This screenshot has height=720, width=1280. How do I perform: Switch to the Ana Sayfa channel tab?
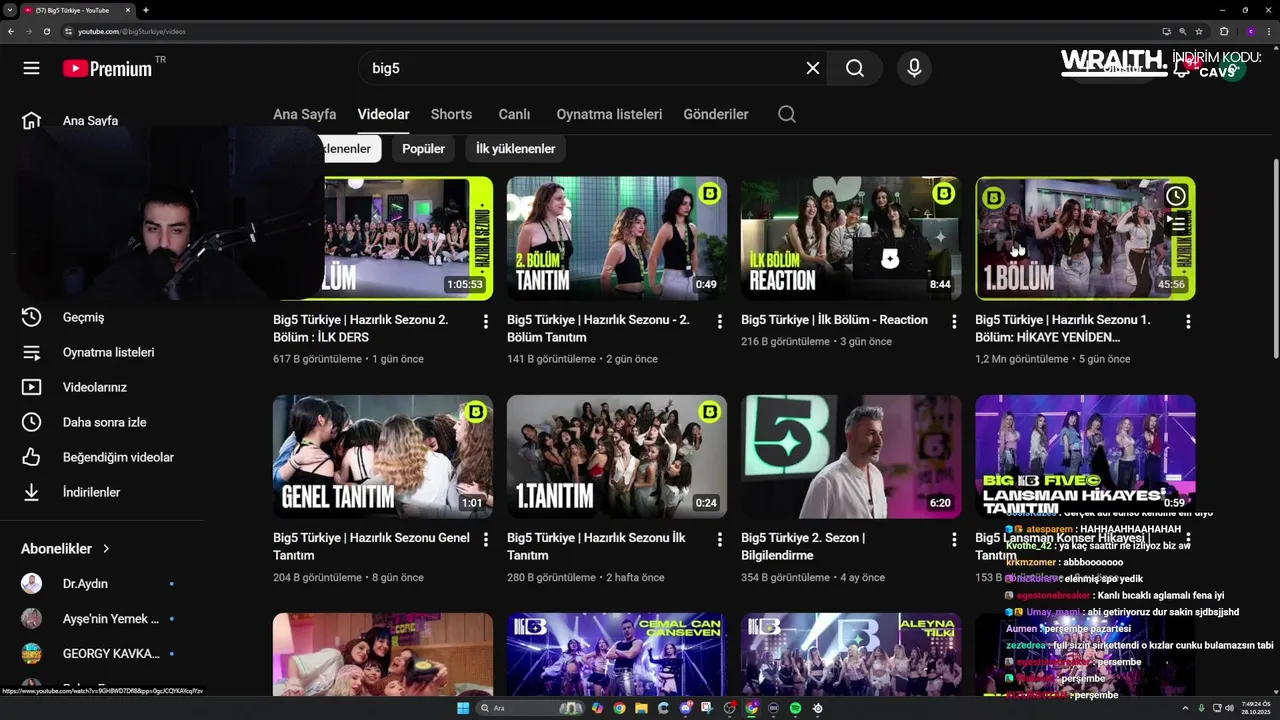304,114
